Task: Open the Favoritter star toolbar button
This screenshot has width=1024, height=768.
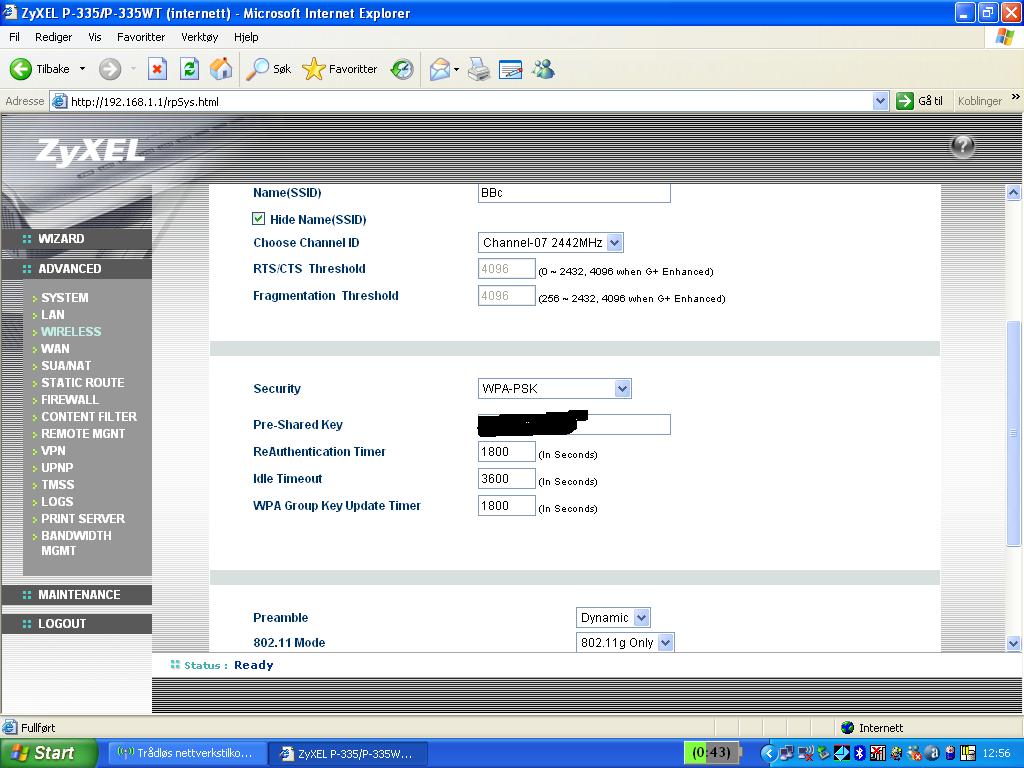Action: point(340,69)
